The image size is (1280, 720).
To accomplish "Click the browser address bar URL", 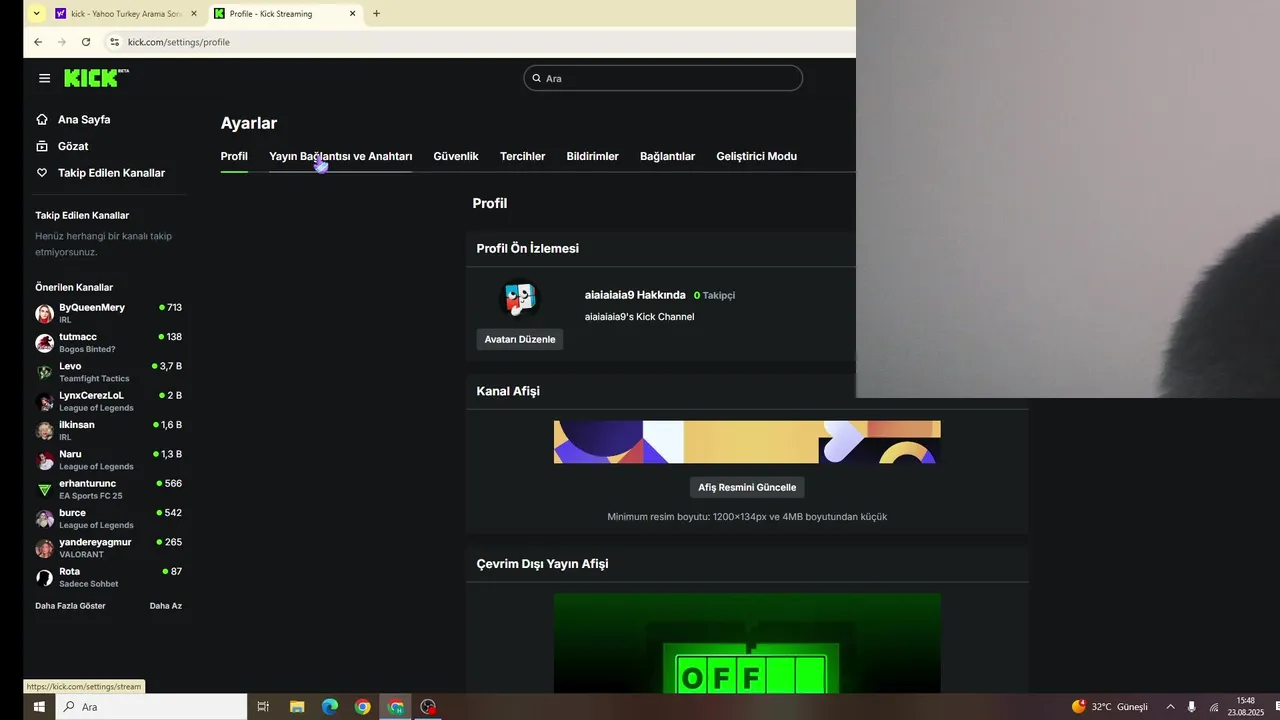I will click(179, 42).
